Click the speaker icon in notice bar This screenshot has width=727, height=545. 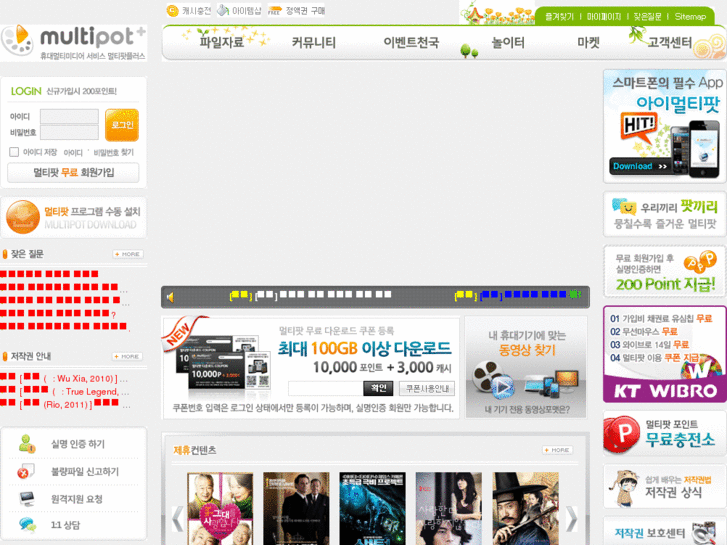(x=171, y=297)
